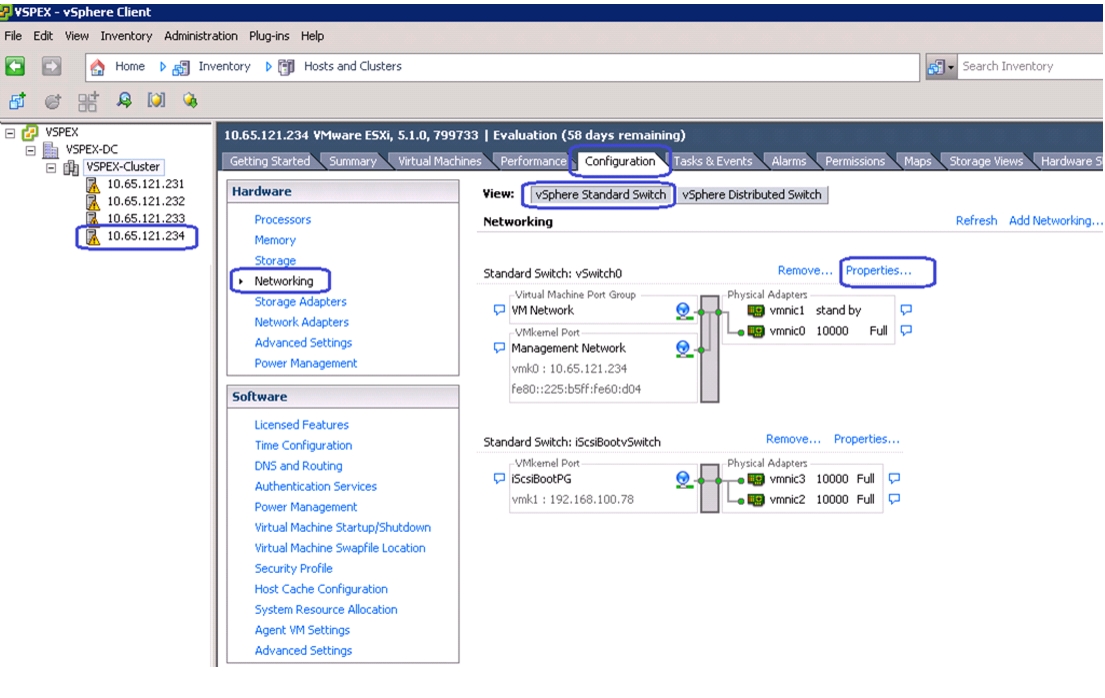The width and height of the screenshot is (1105, 698).
Task: Select host 10.65.121.231 in the tree
Action: pyautogui.click(x=145, y=184)
